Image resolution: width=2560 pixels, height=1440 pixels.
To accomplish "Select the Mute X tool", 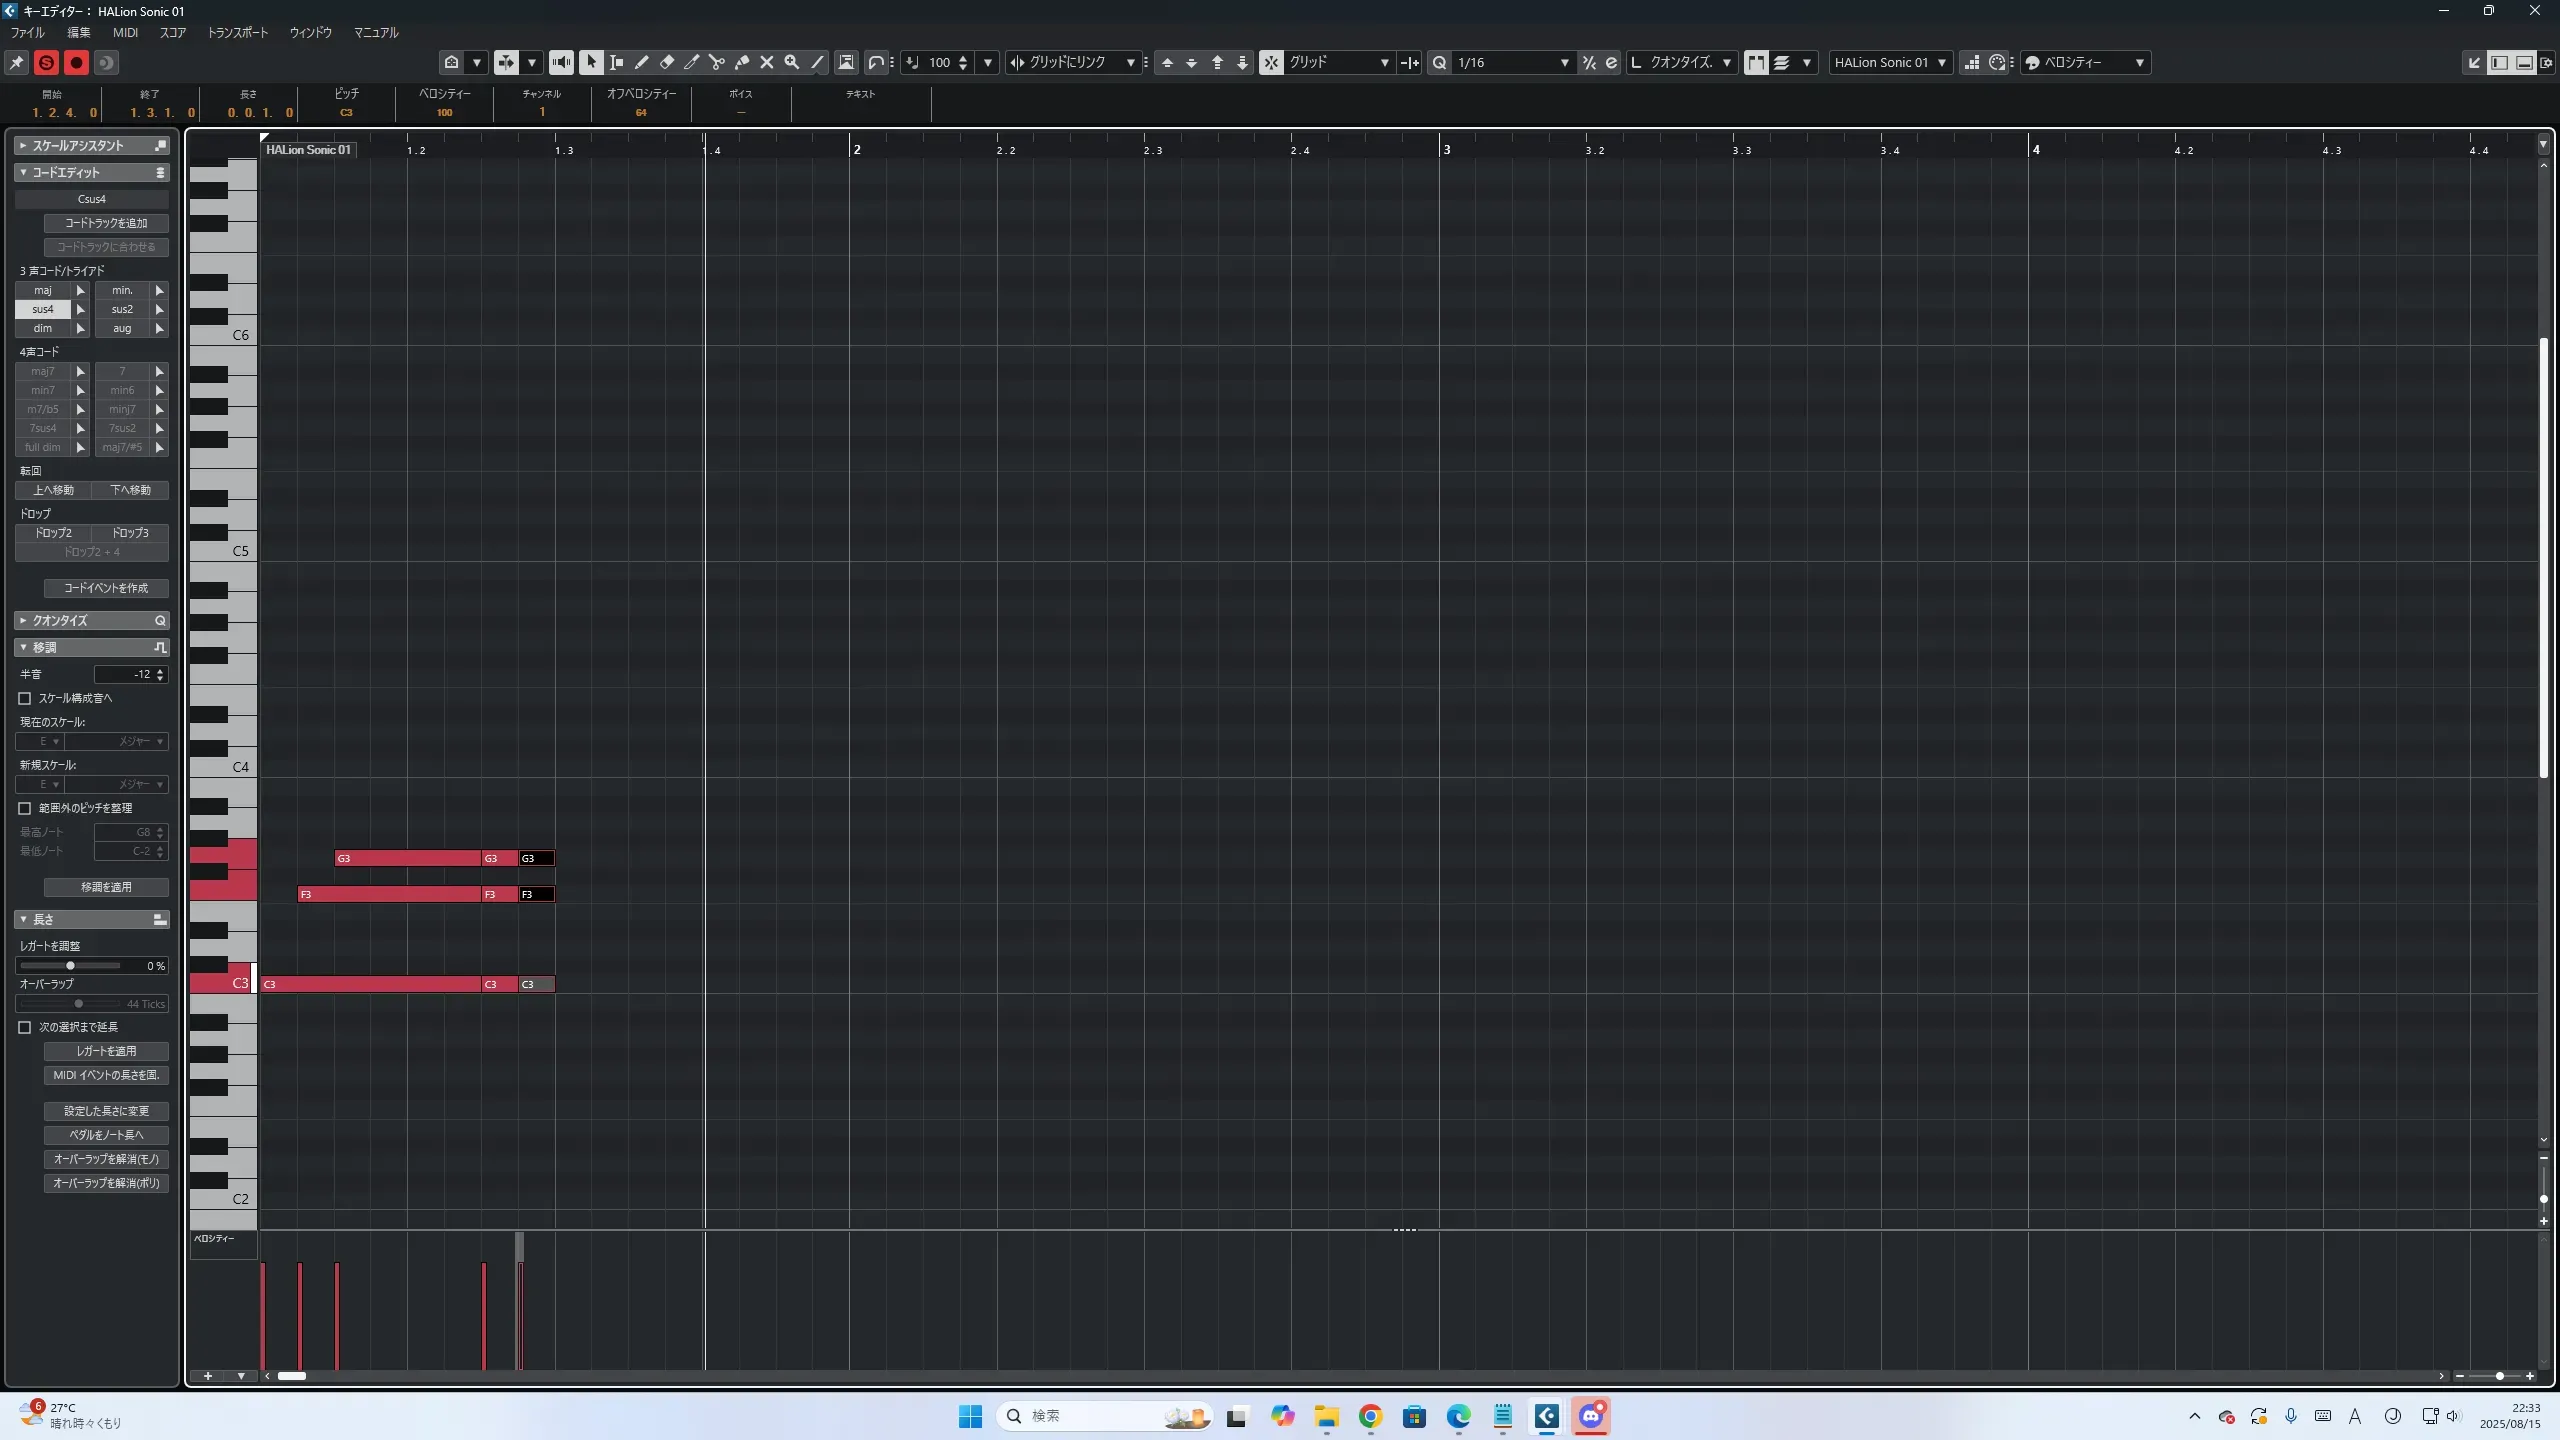I will point(766,62).
